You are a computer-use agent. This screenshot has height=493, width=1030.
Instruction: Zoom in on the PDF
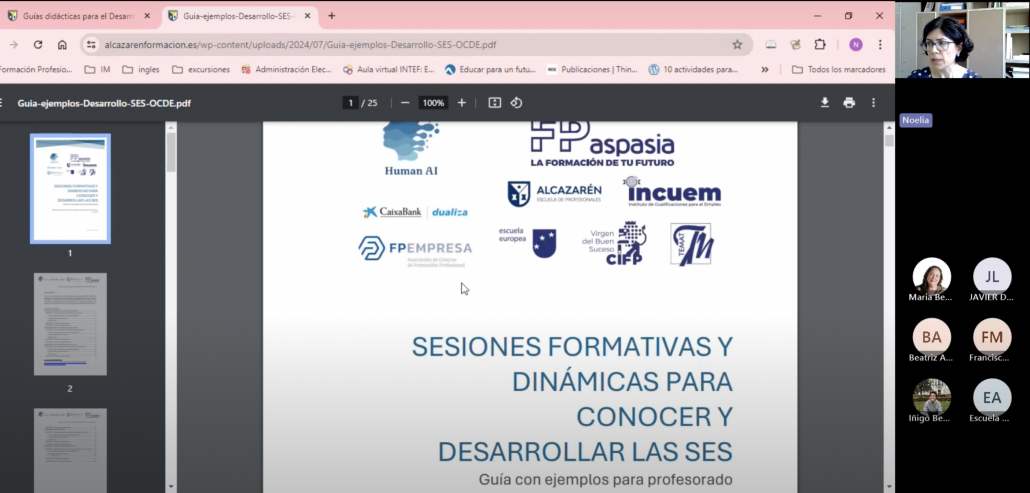[461, 103]
